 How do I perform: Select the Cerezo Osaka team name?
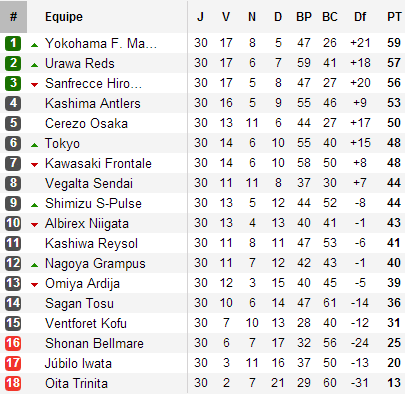(86, 123)
